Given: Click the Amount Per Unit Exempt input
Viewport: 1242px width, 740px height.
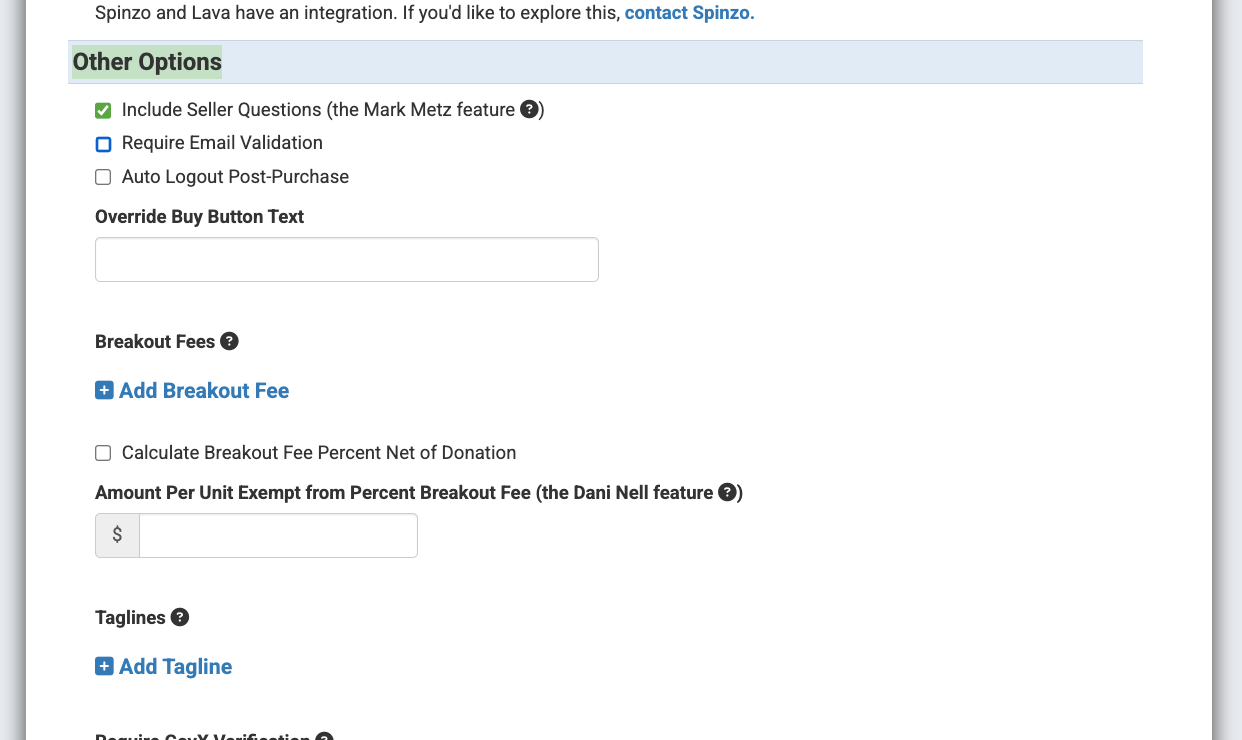Looking at the screenshot, I should [278, 535].
